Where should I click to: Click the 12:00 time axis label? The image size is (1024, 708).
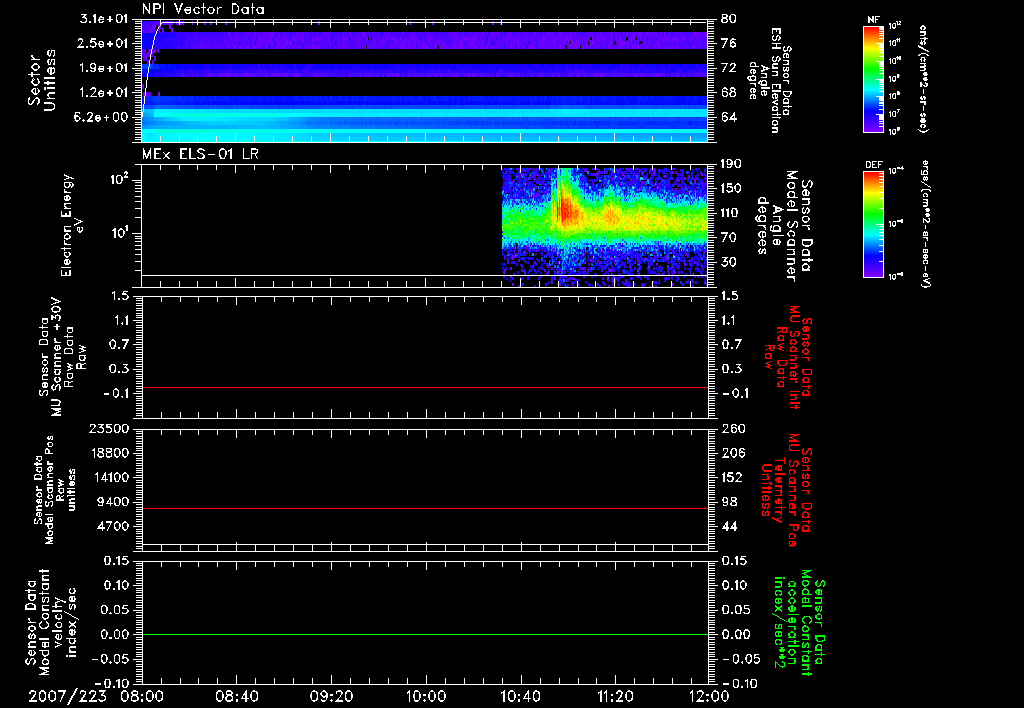tap(708, 695)
